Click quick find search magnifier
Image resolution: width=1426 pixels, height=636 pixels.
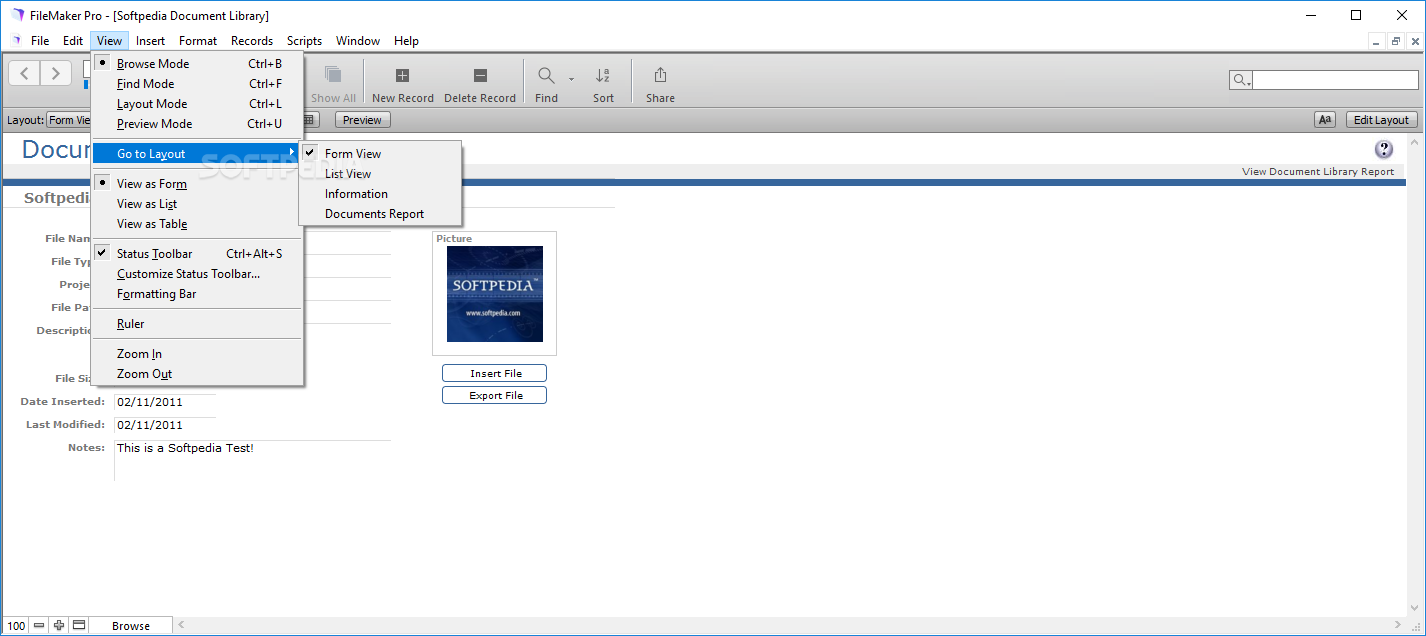1241,81
